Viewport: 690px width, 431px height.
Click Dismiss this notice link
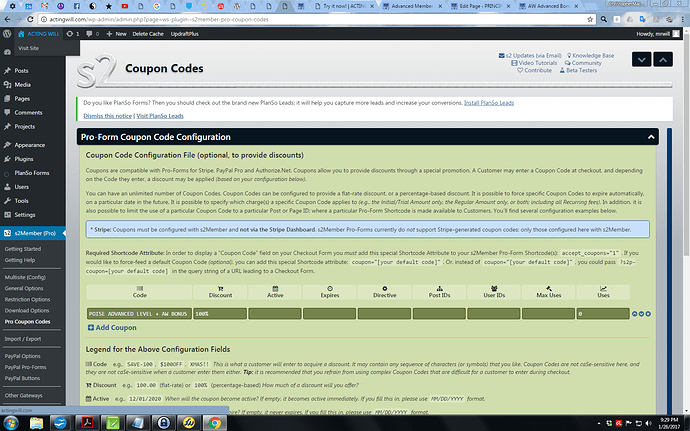pyautogui.click(x=108, y=116)
